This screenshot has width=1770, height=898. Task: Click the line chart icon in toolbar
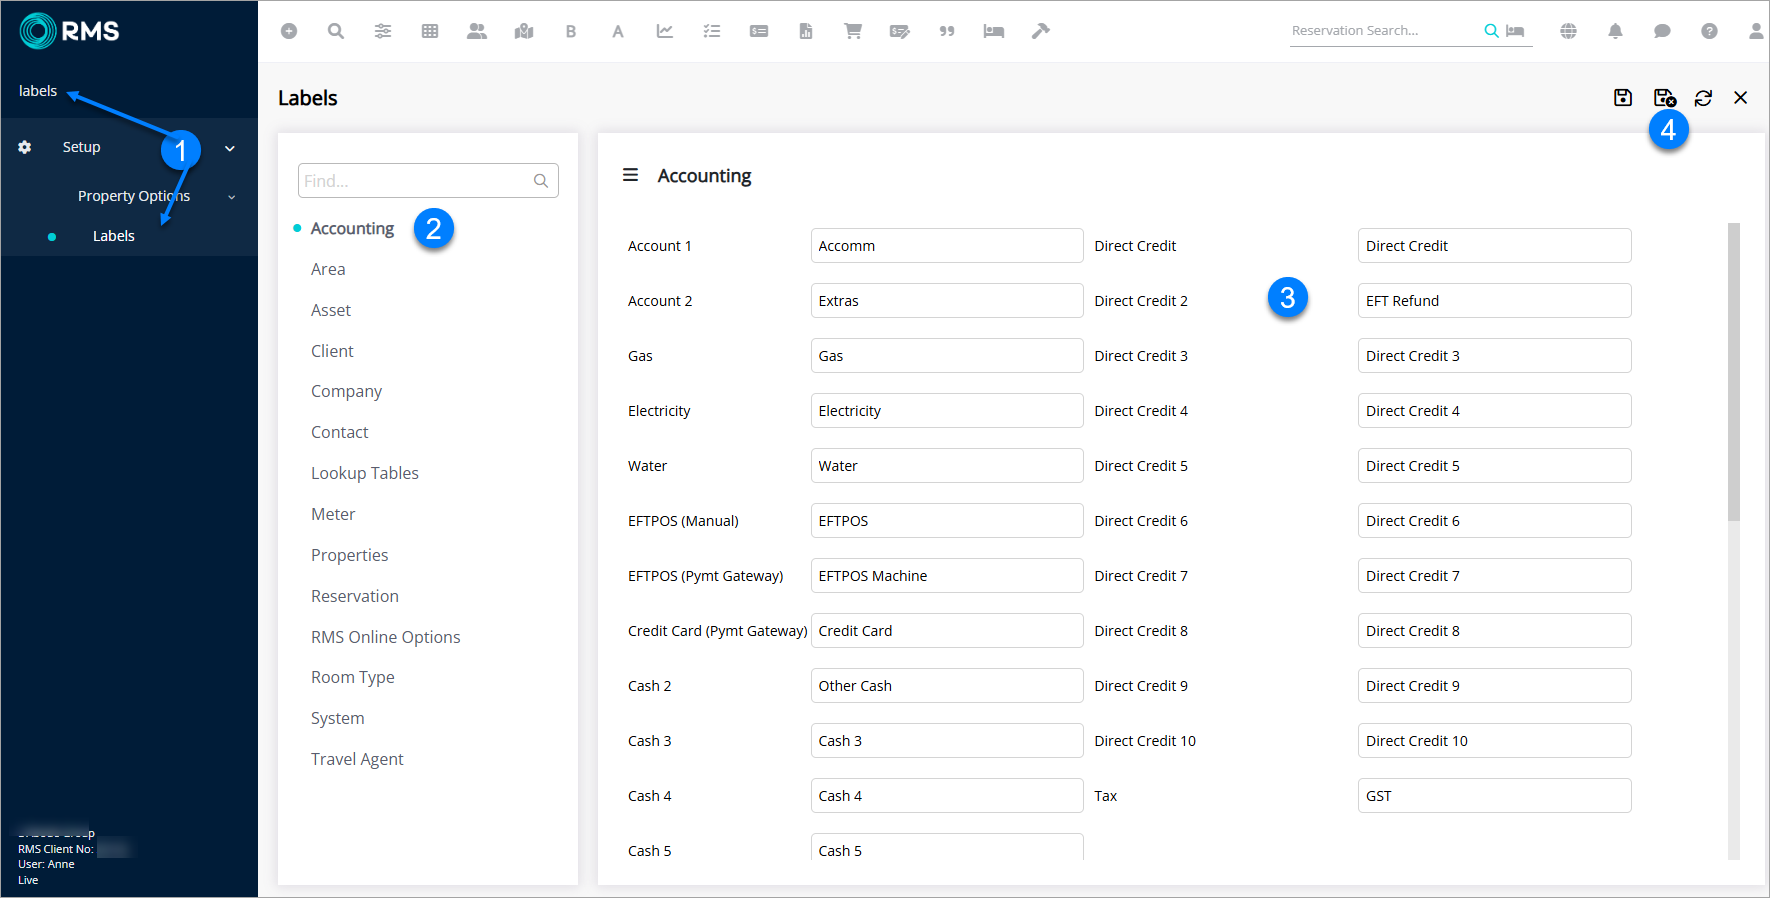pyautogui.click(x=665, y=31)
